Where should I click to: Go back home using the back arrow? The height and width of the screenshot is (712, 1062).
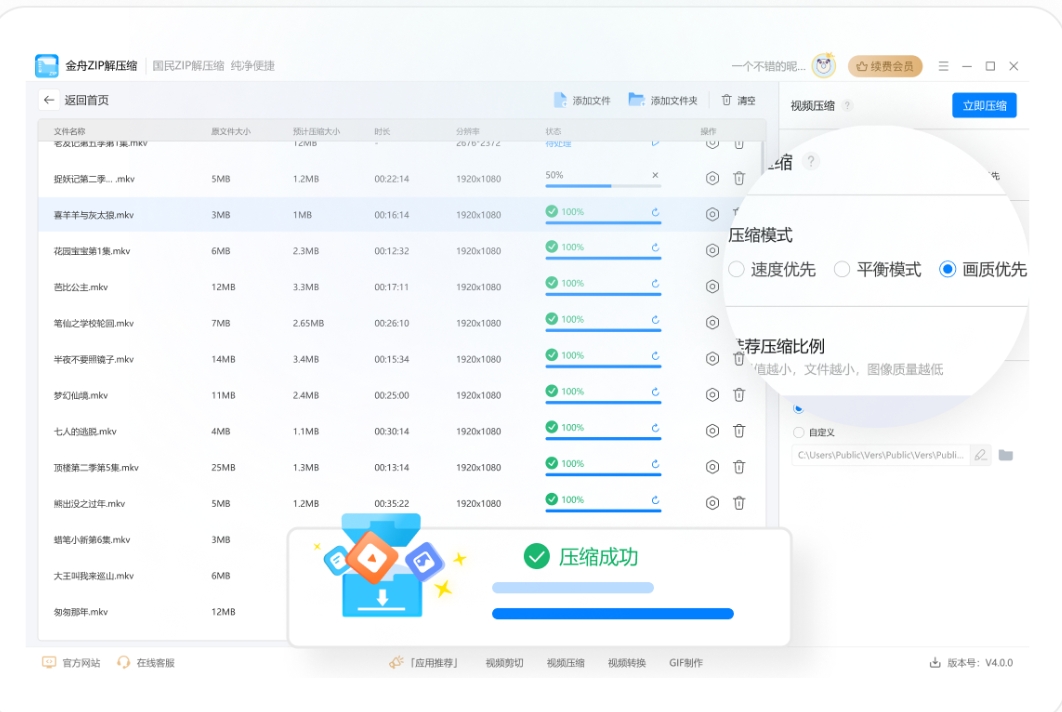click(x=49, y=99)
